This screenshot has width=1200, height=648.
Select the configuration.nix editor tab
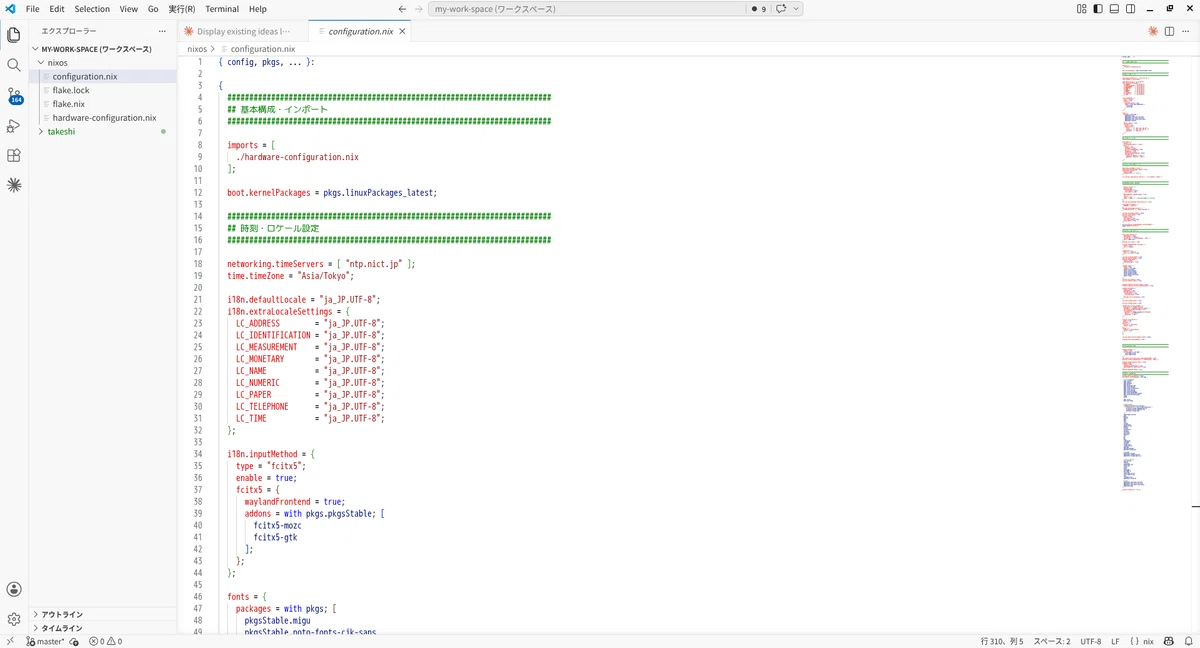click(x=360, y=31)
